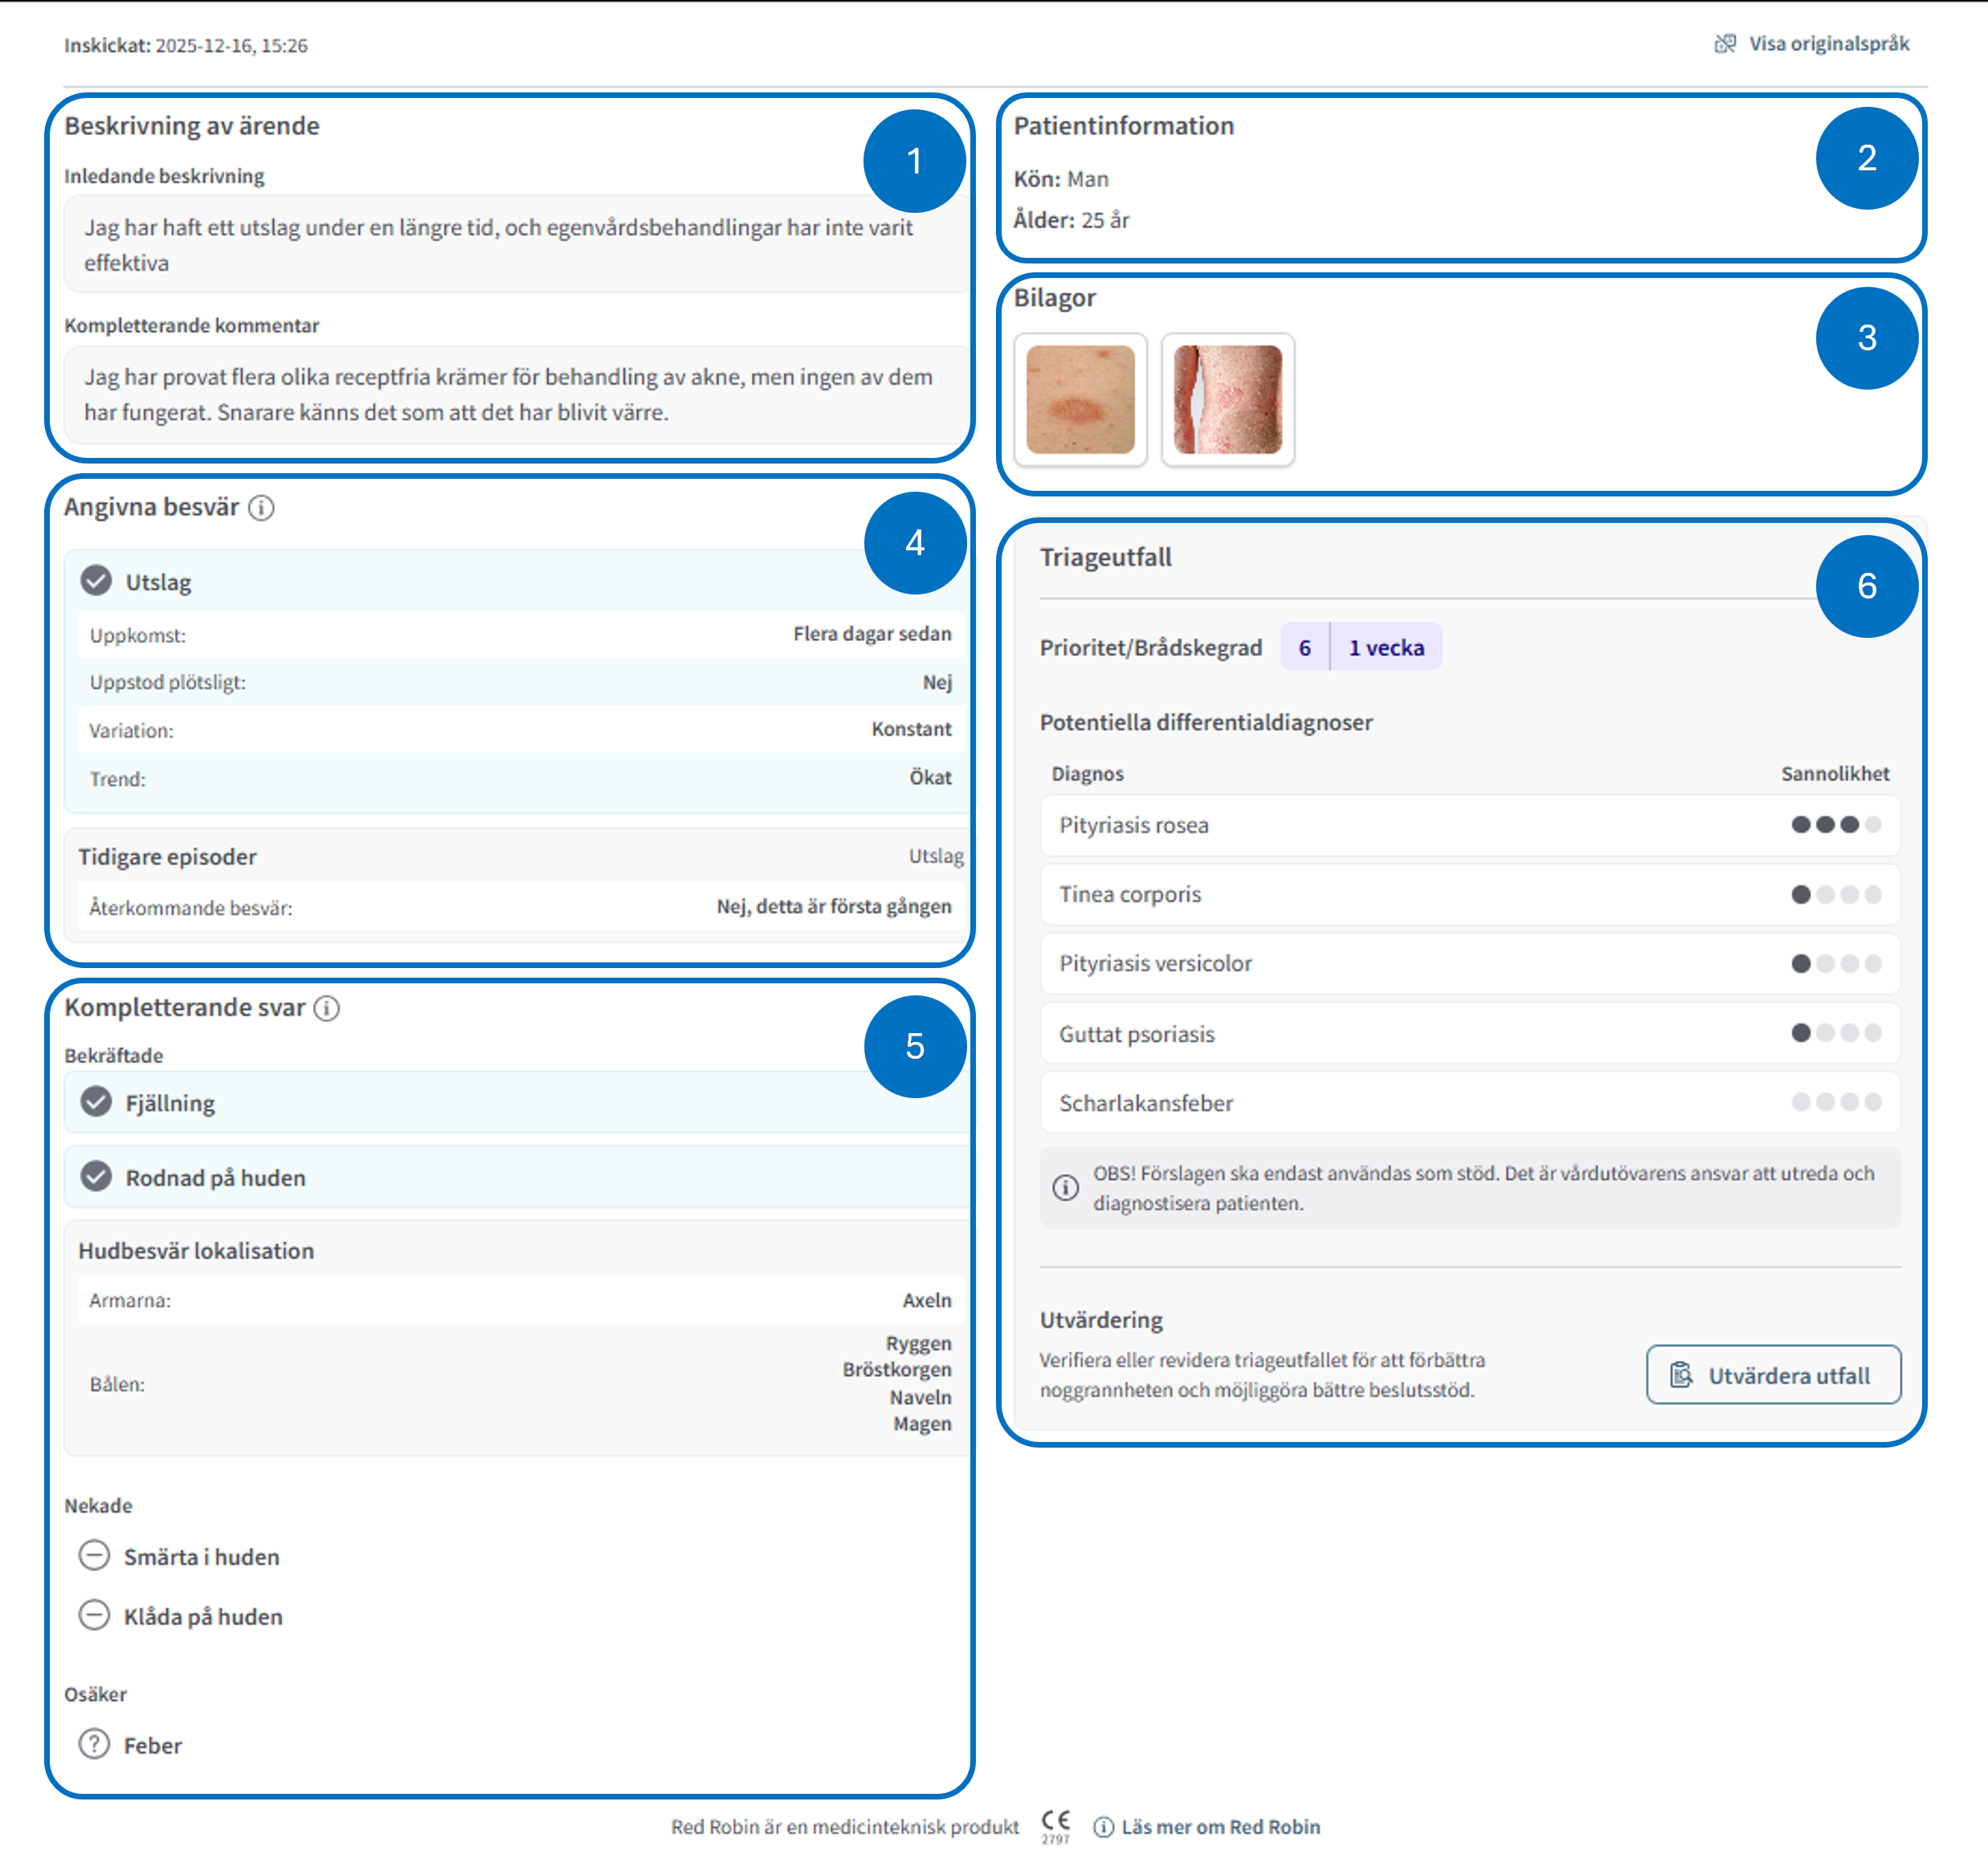Click minus circle beside Klåda på huden
The image size is (1988, 1875).
[94, 1616]
